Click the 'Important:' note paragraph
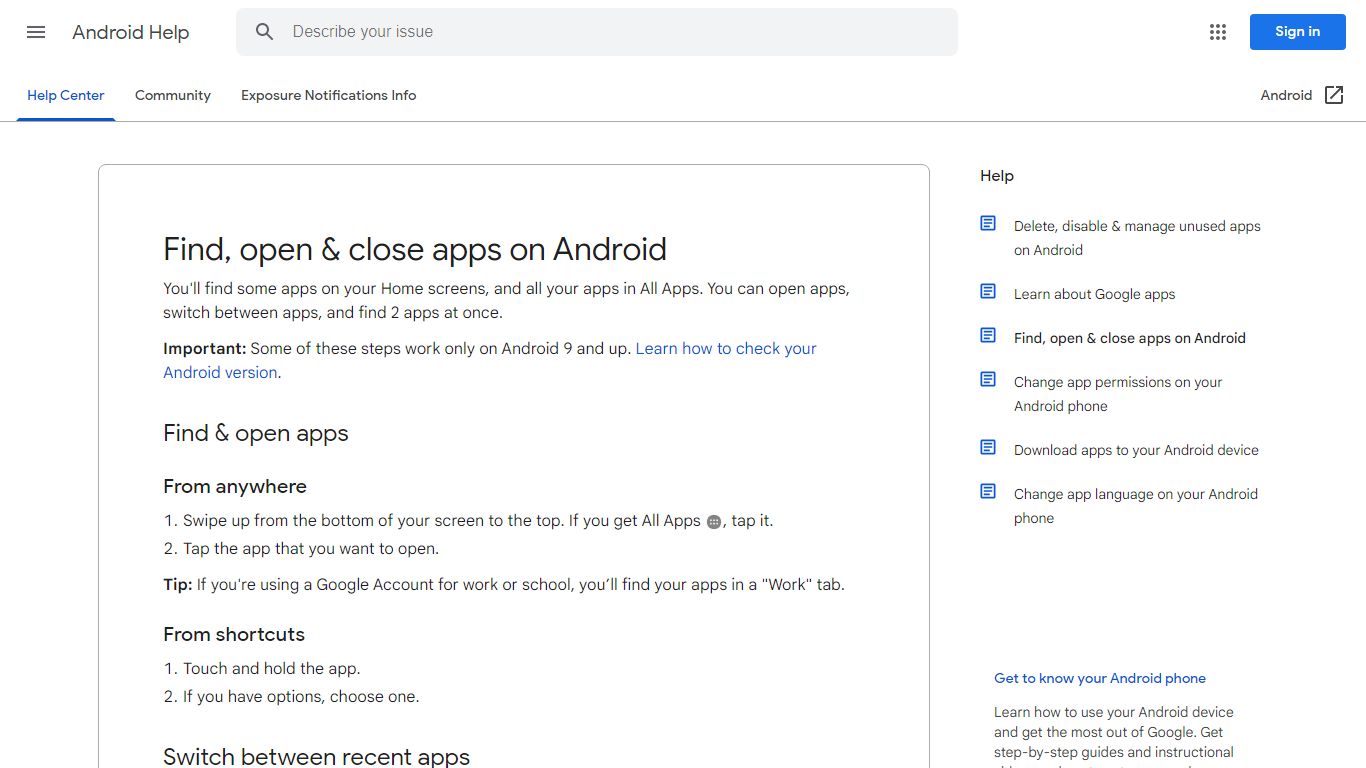 490,360
